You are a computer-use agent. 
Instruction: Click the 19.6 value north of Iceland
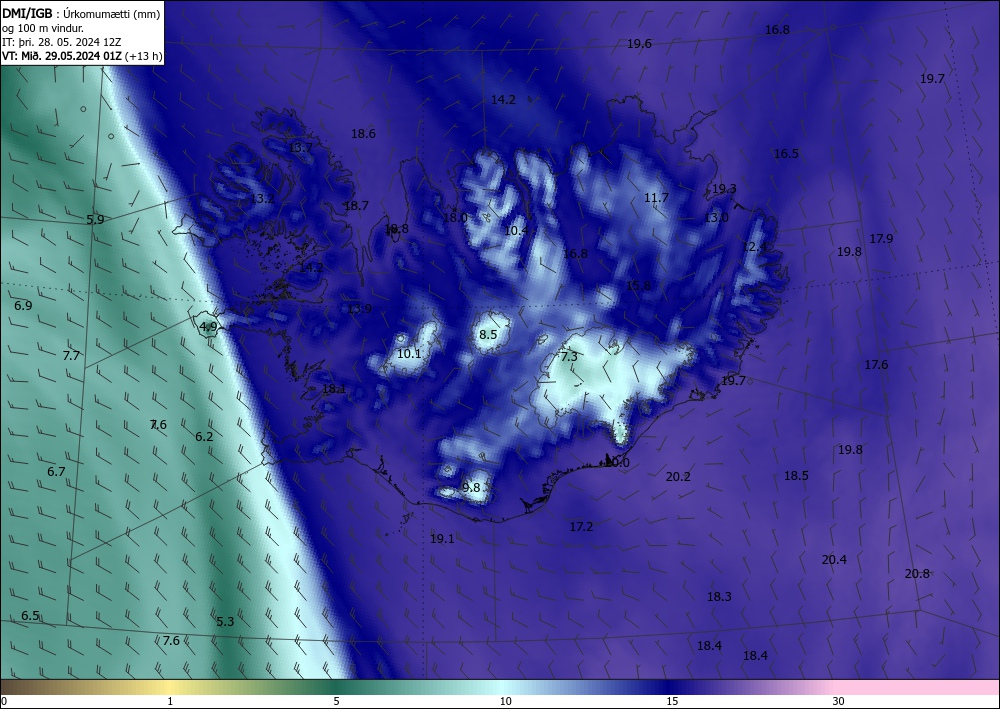[x=639, y=43]
